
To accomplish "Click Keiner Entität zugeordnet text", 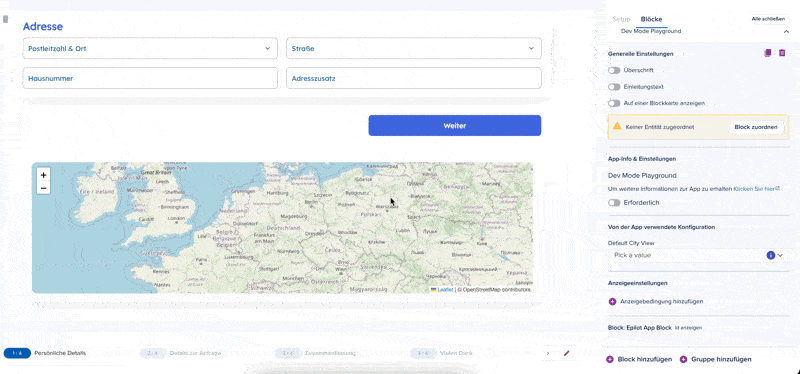I will coord(660,127).
